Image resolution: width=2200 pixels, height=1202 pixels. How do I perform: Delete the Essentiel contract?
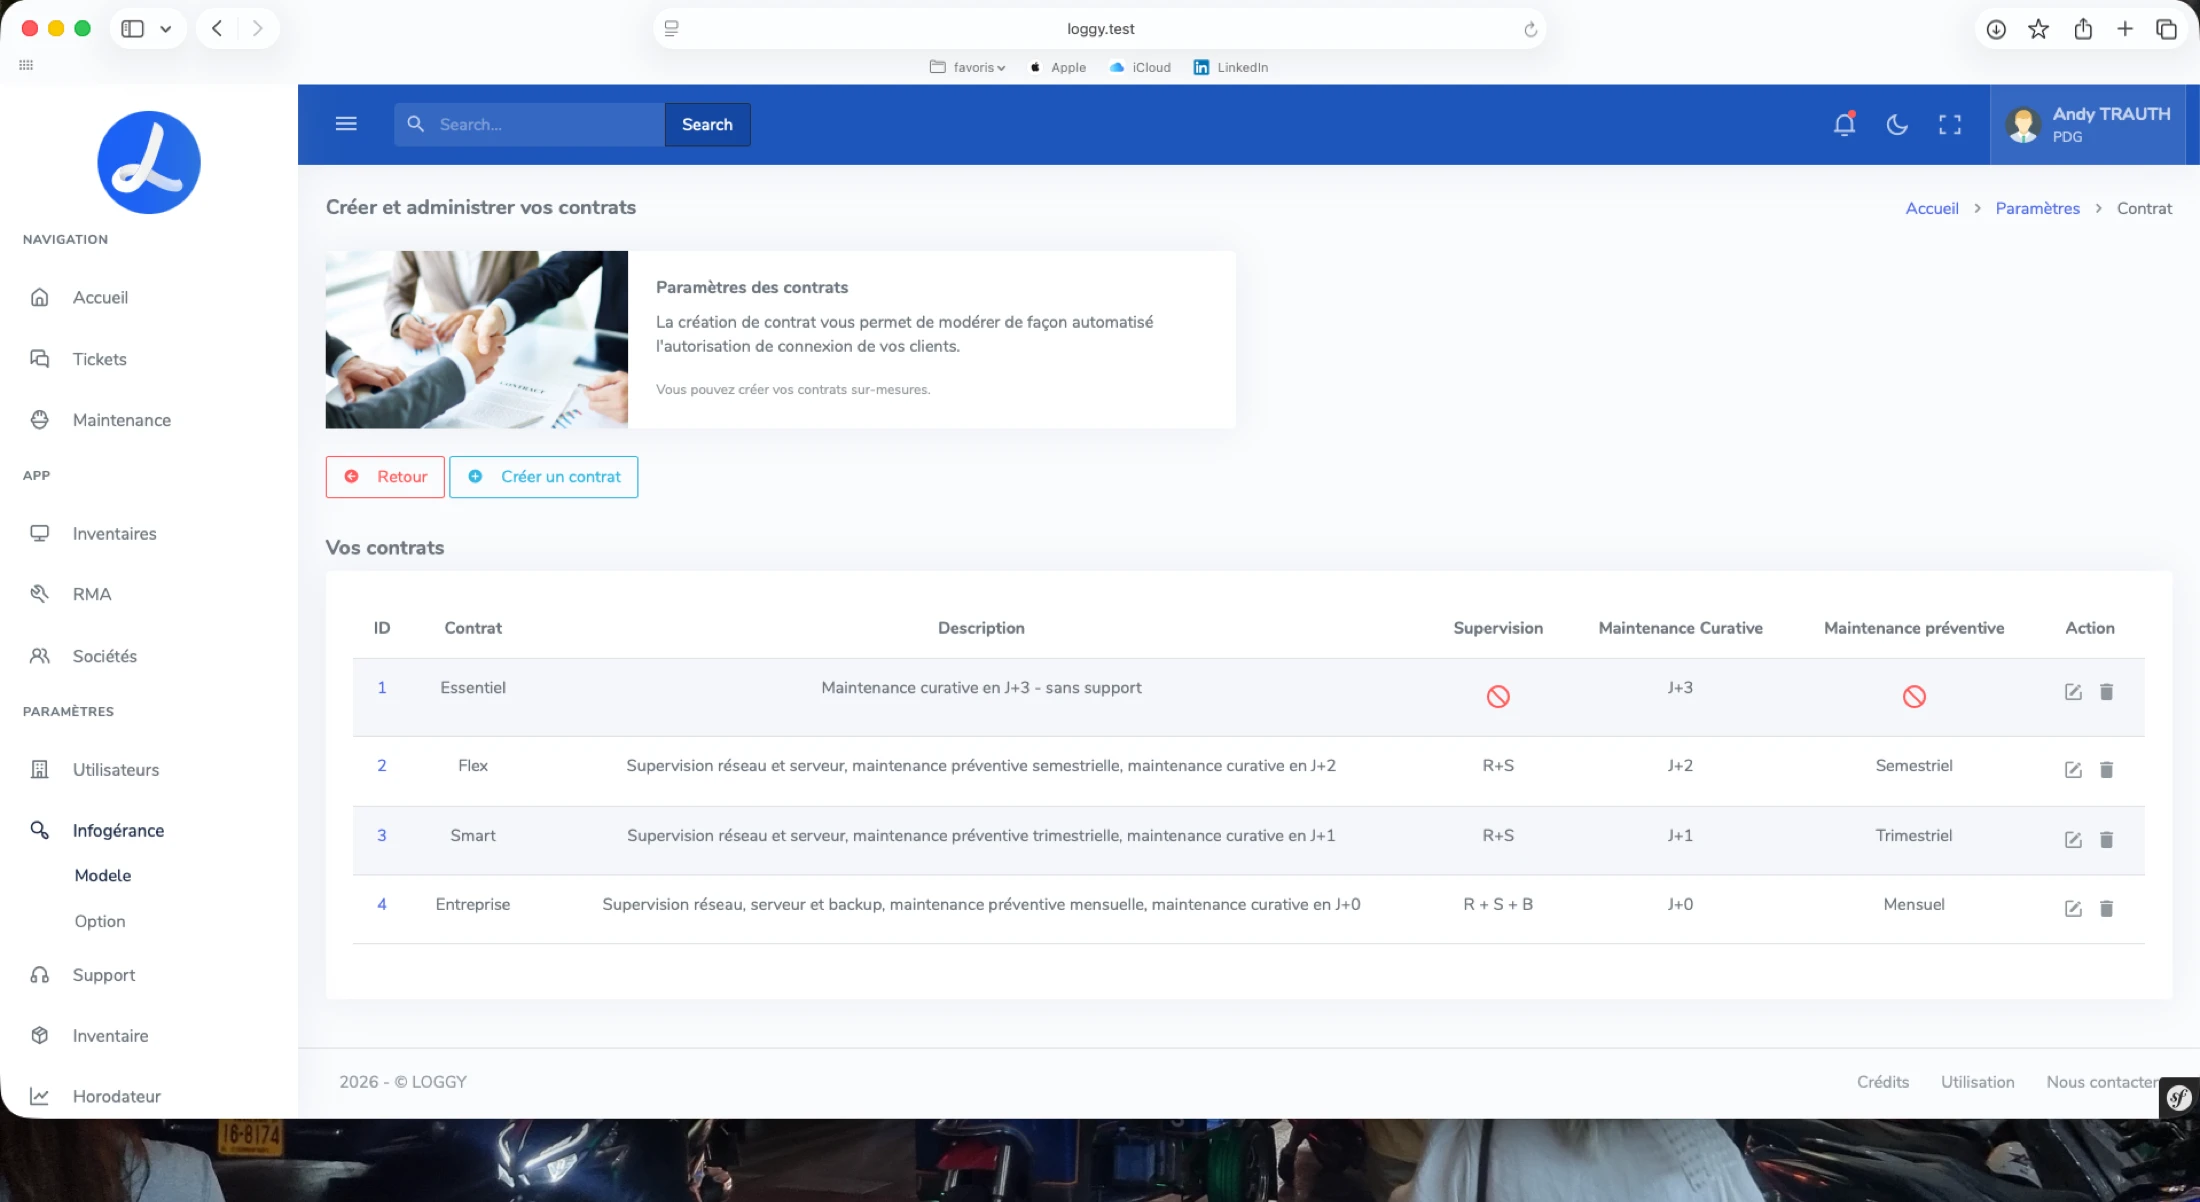[2106, 692]
